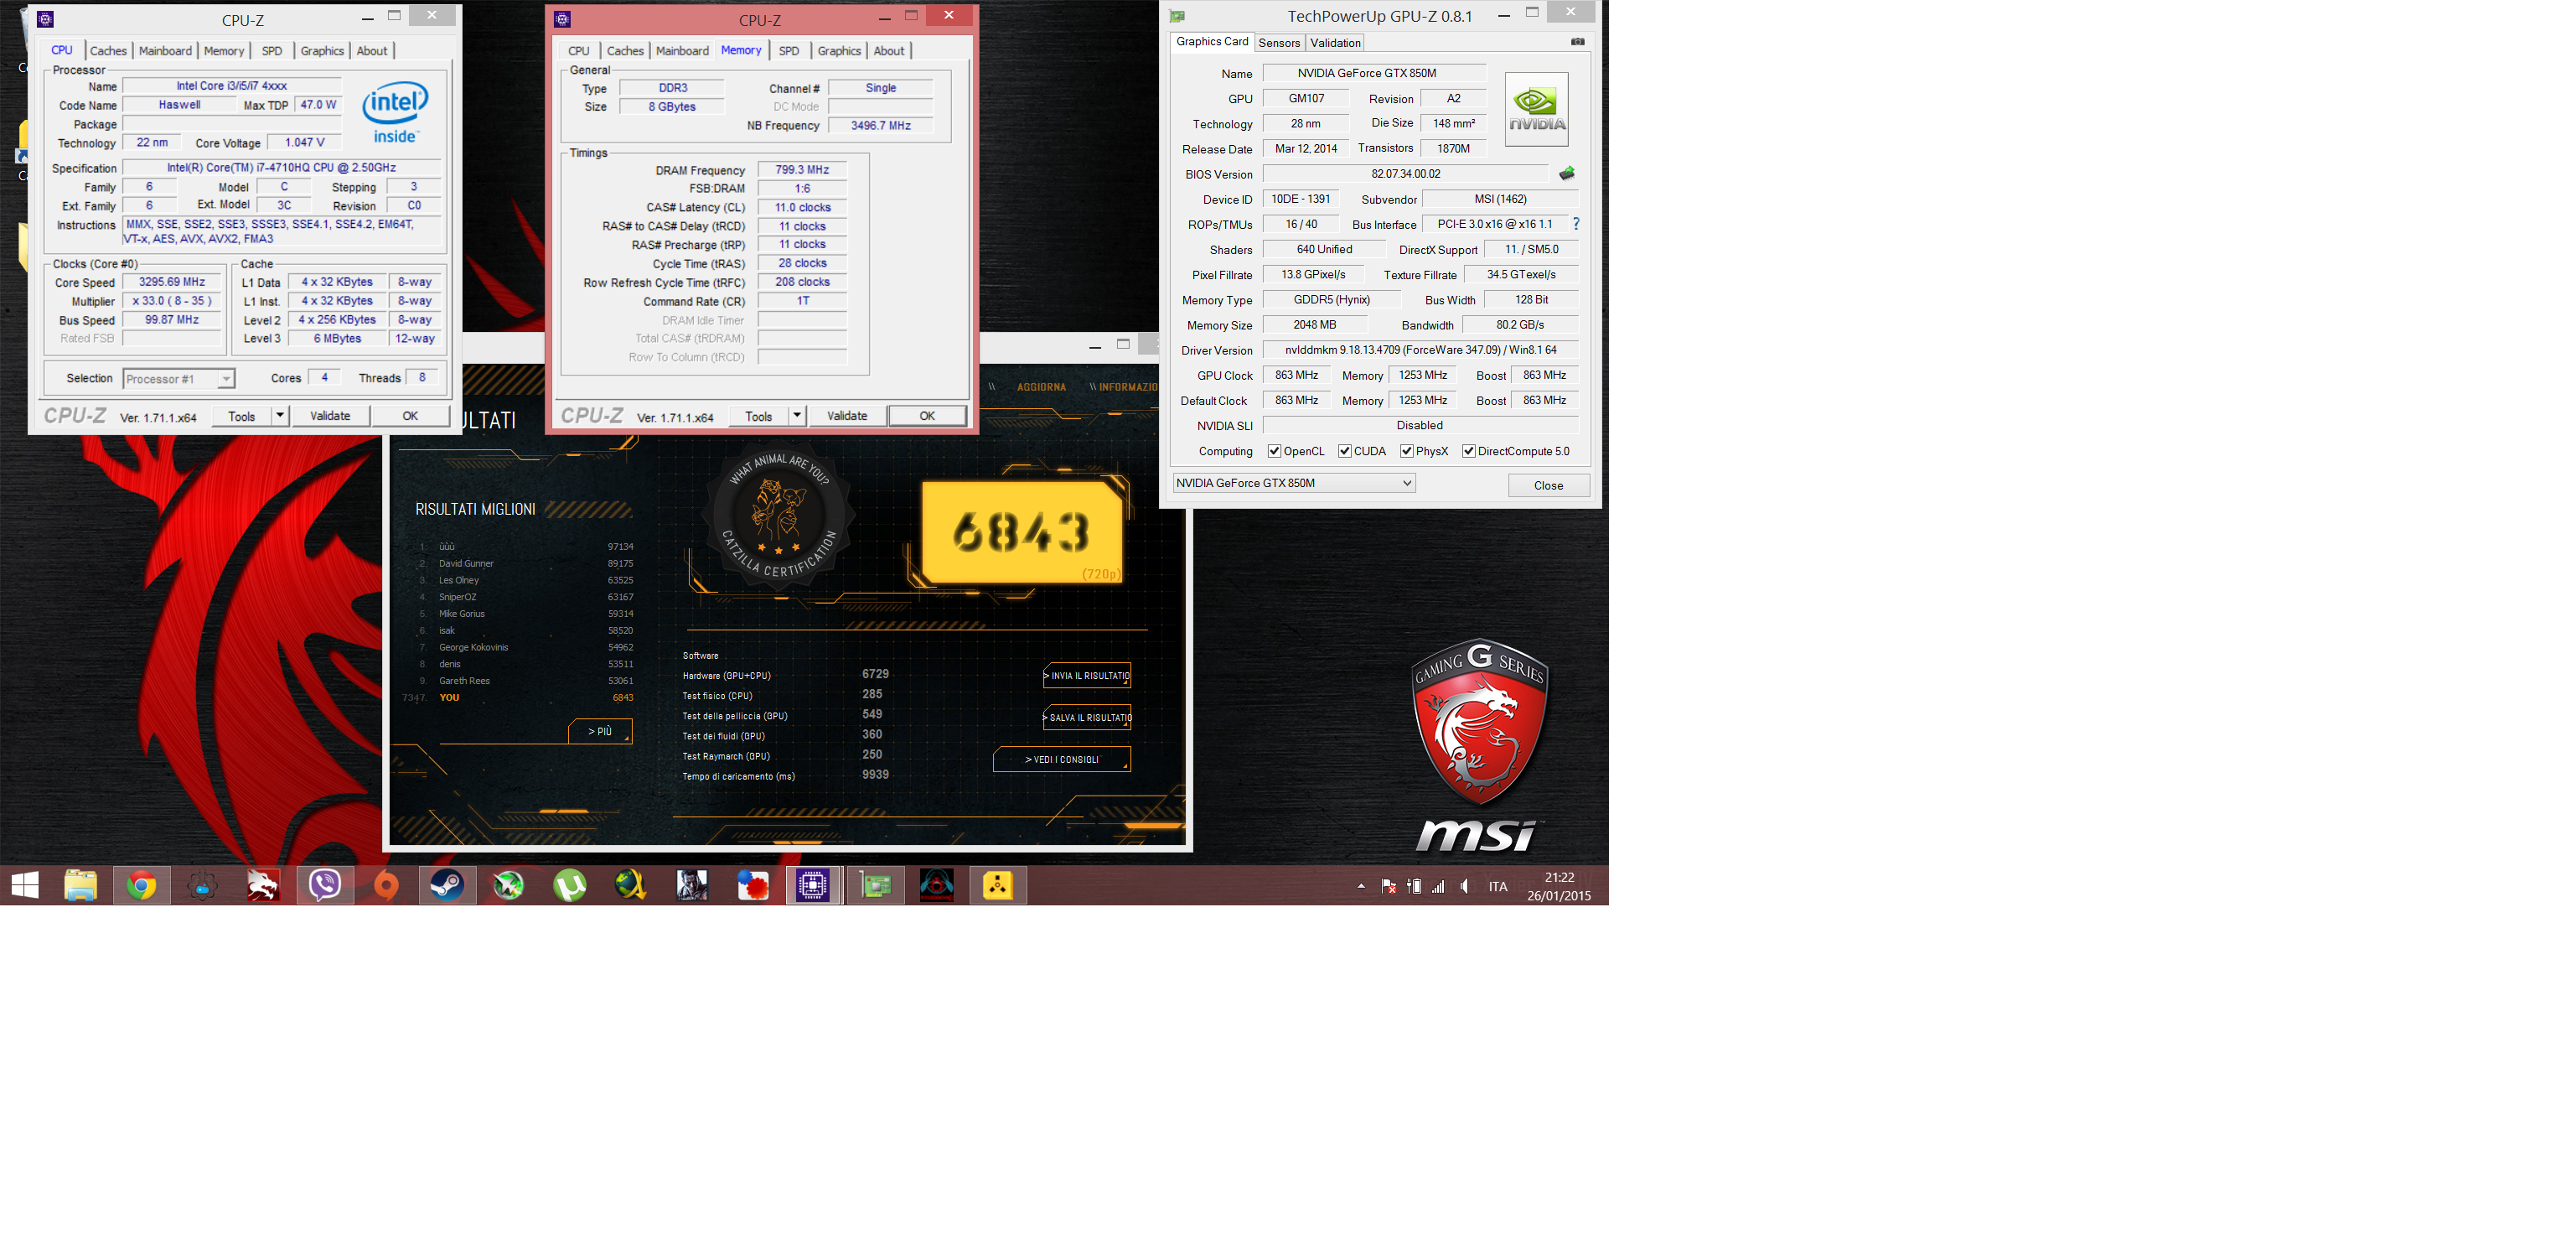Image resolution: width=2576 pixels, height=1239 pixels.
Task: Click the Battlefield soldier taskbar icon
Action: [691, 885]
